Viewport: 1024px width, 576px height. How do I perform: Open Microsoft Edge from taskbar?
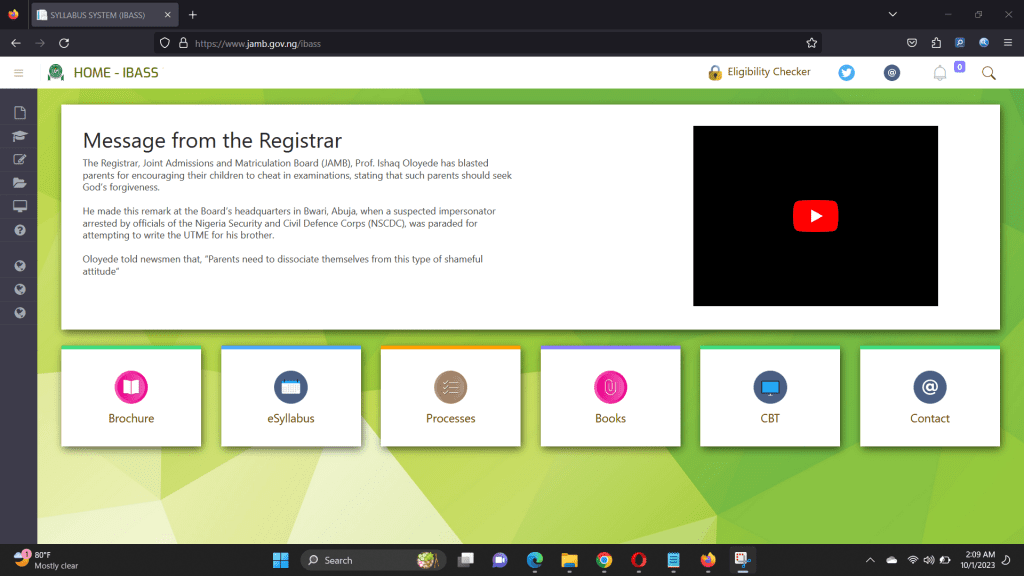pyautogui.click(x=535, y=560)
